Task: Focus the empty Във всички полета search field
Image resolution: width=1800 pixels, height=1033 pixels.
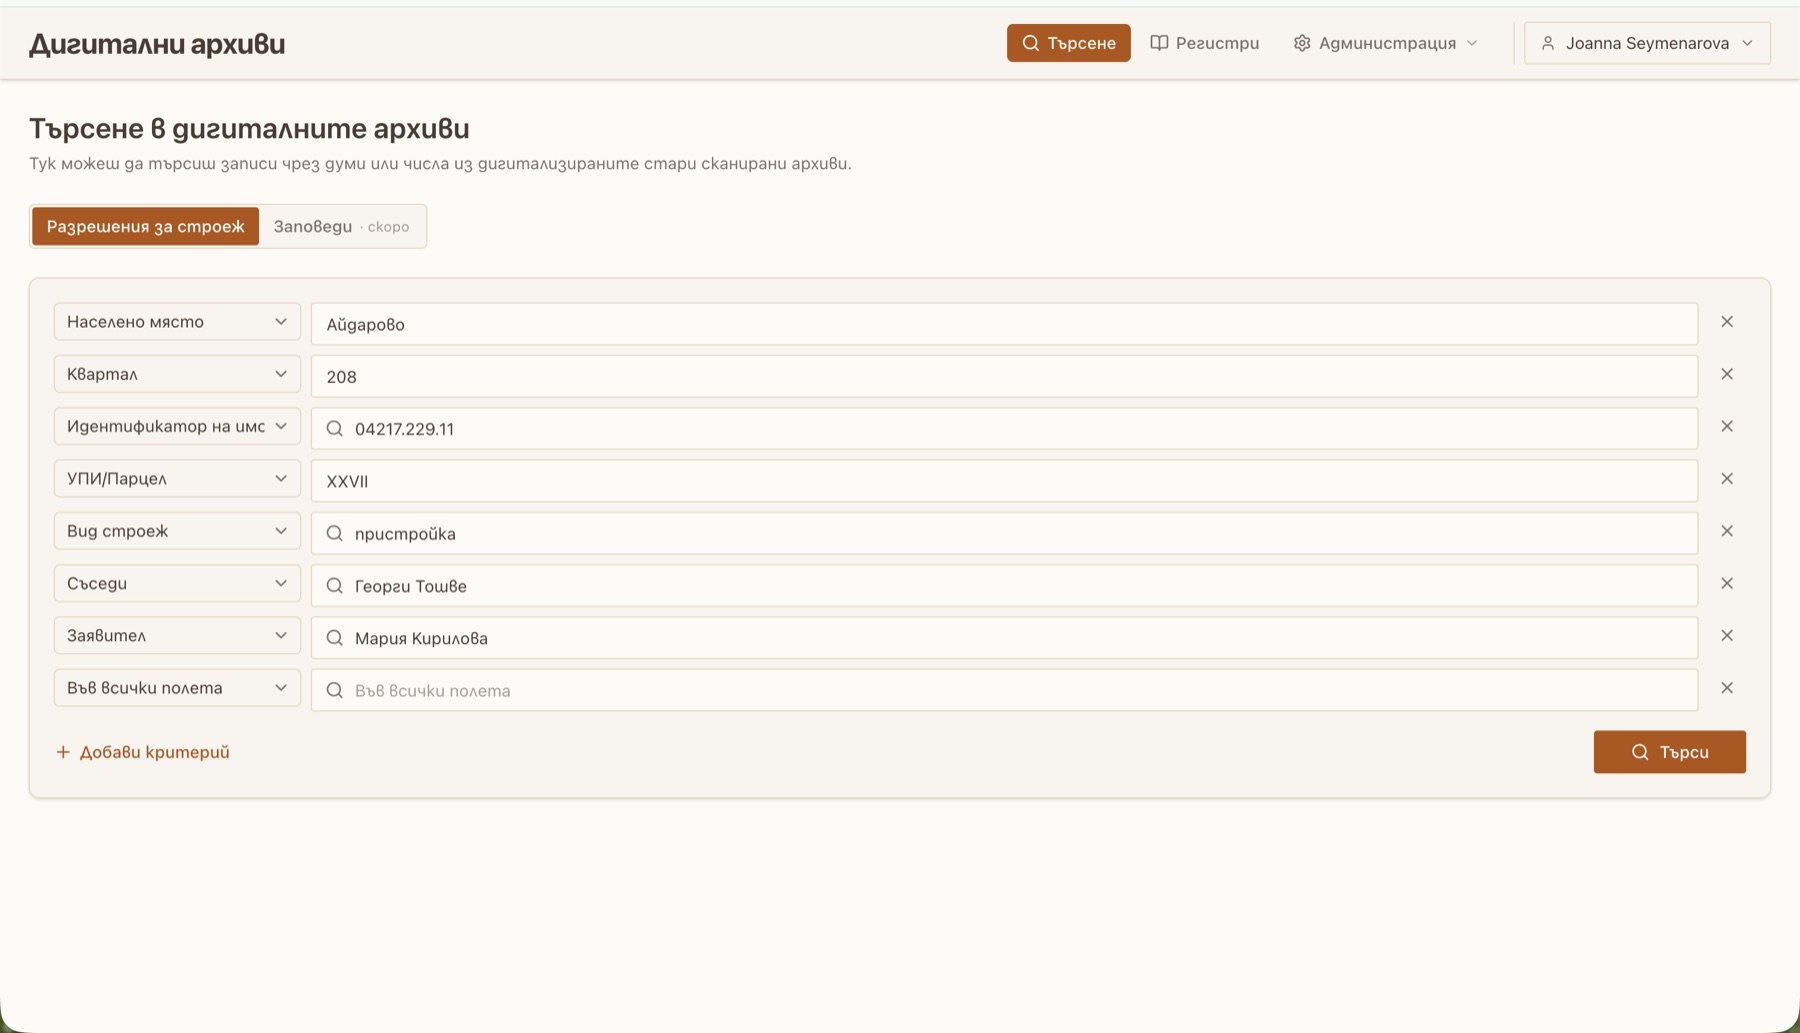Action: point(1004,690)
